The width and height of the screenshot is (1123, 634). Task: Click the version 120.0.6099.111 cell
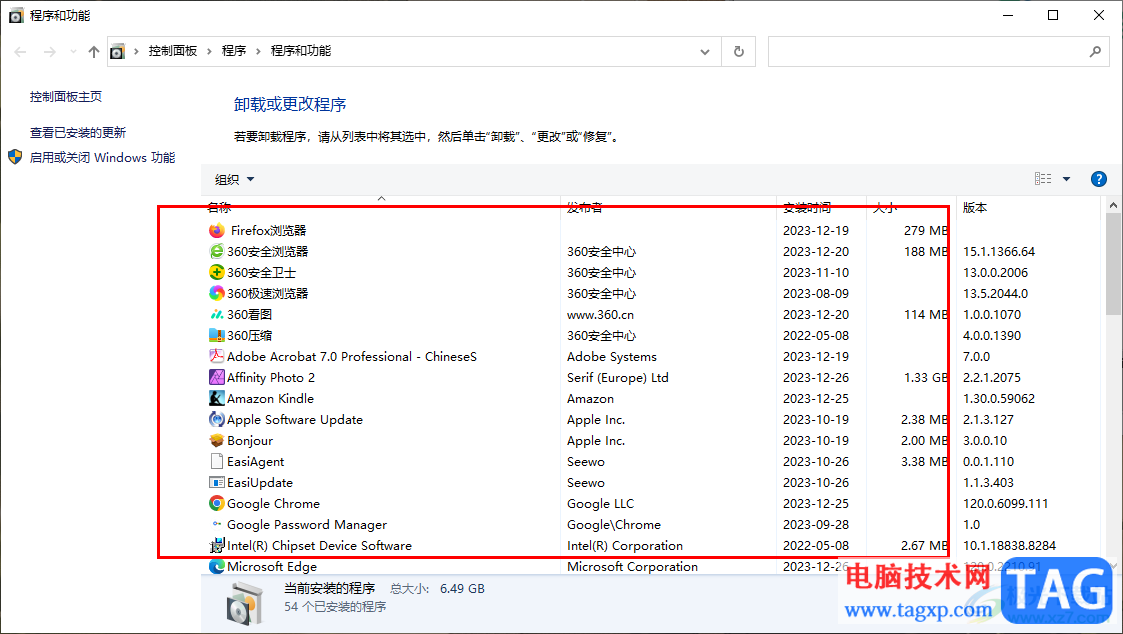(x=1006, y=504)
